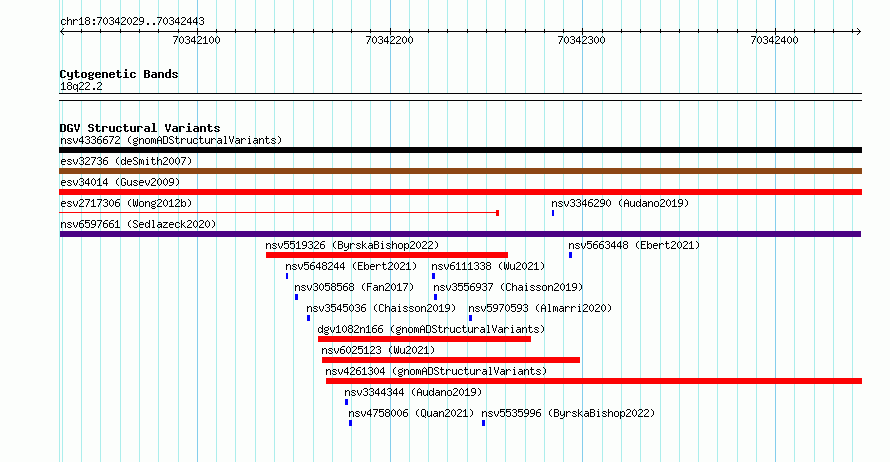890x462 pixels.
Task: Click the left arrowhead of the ruler
Action: pos(62,32)
